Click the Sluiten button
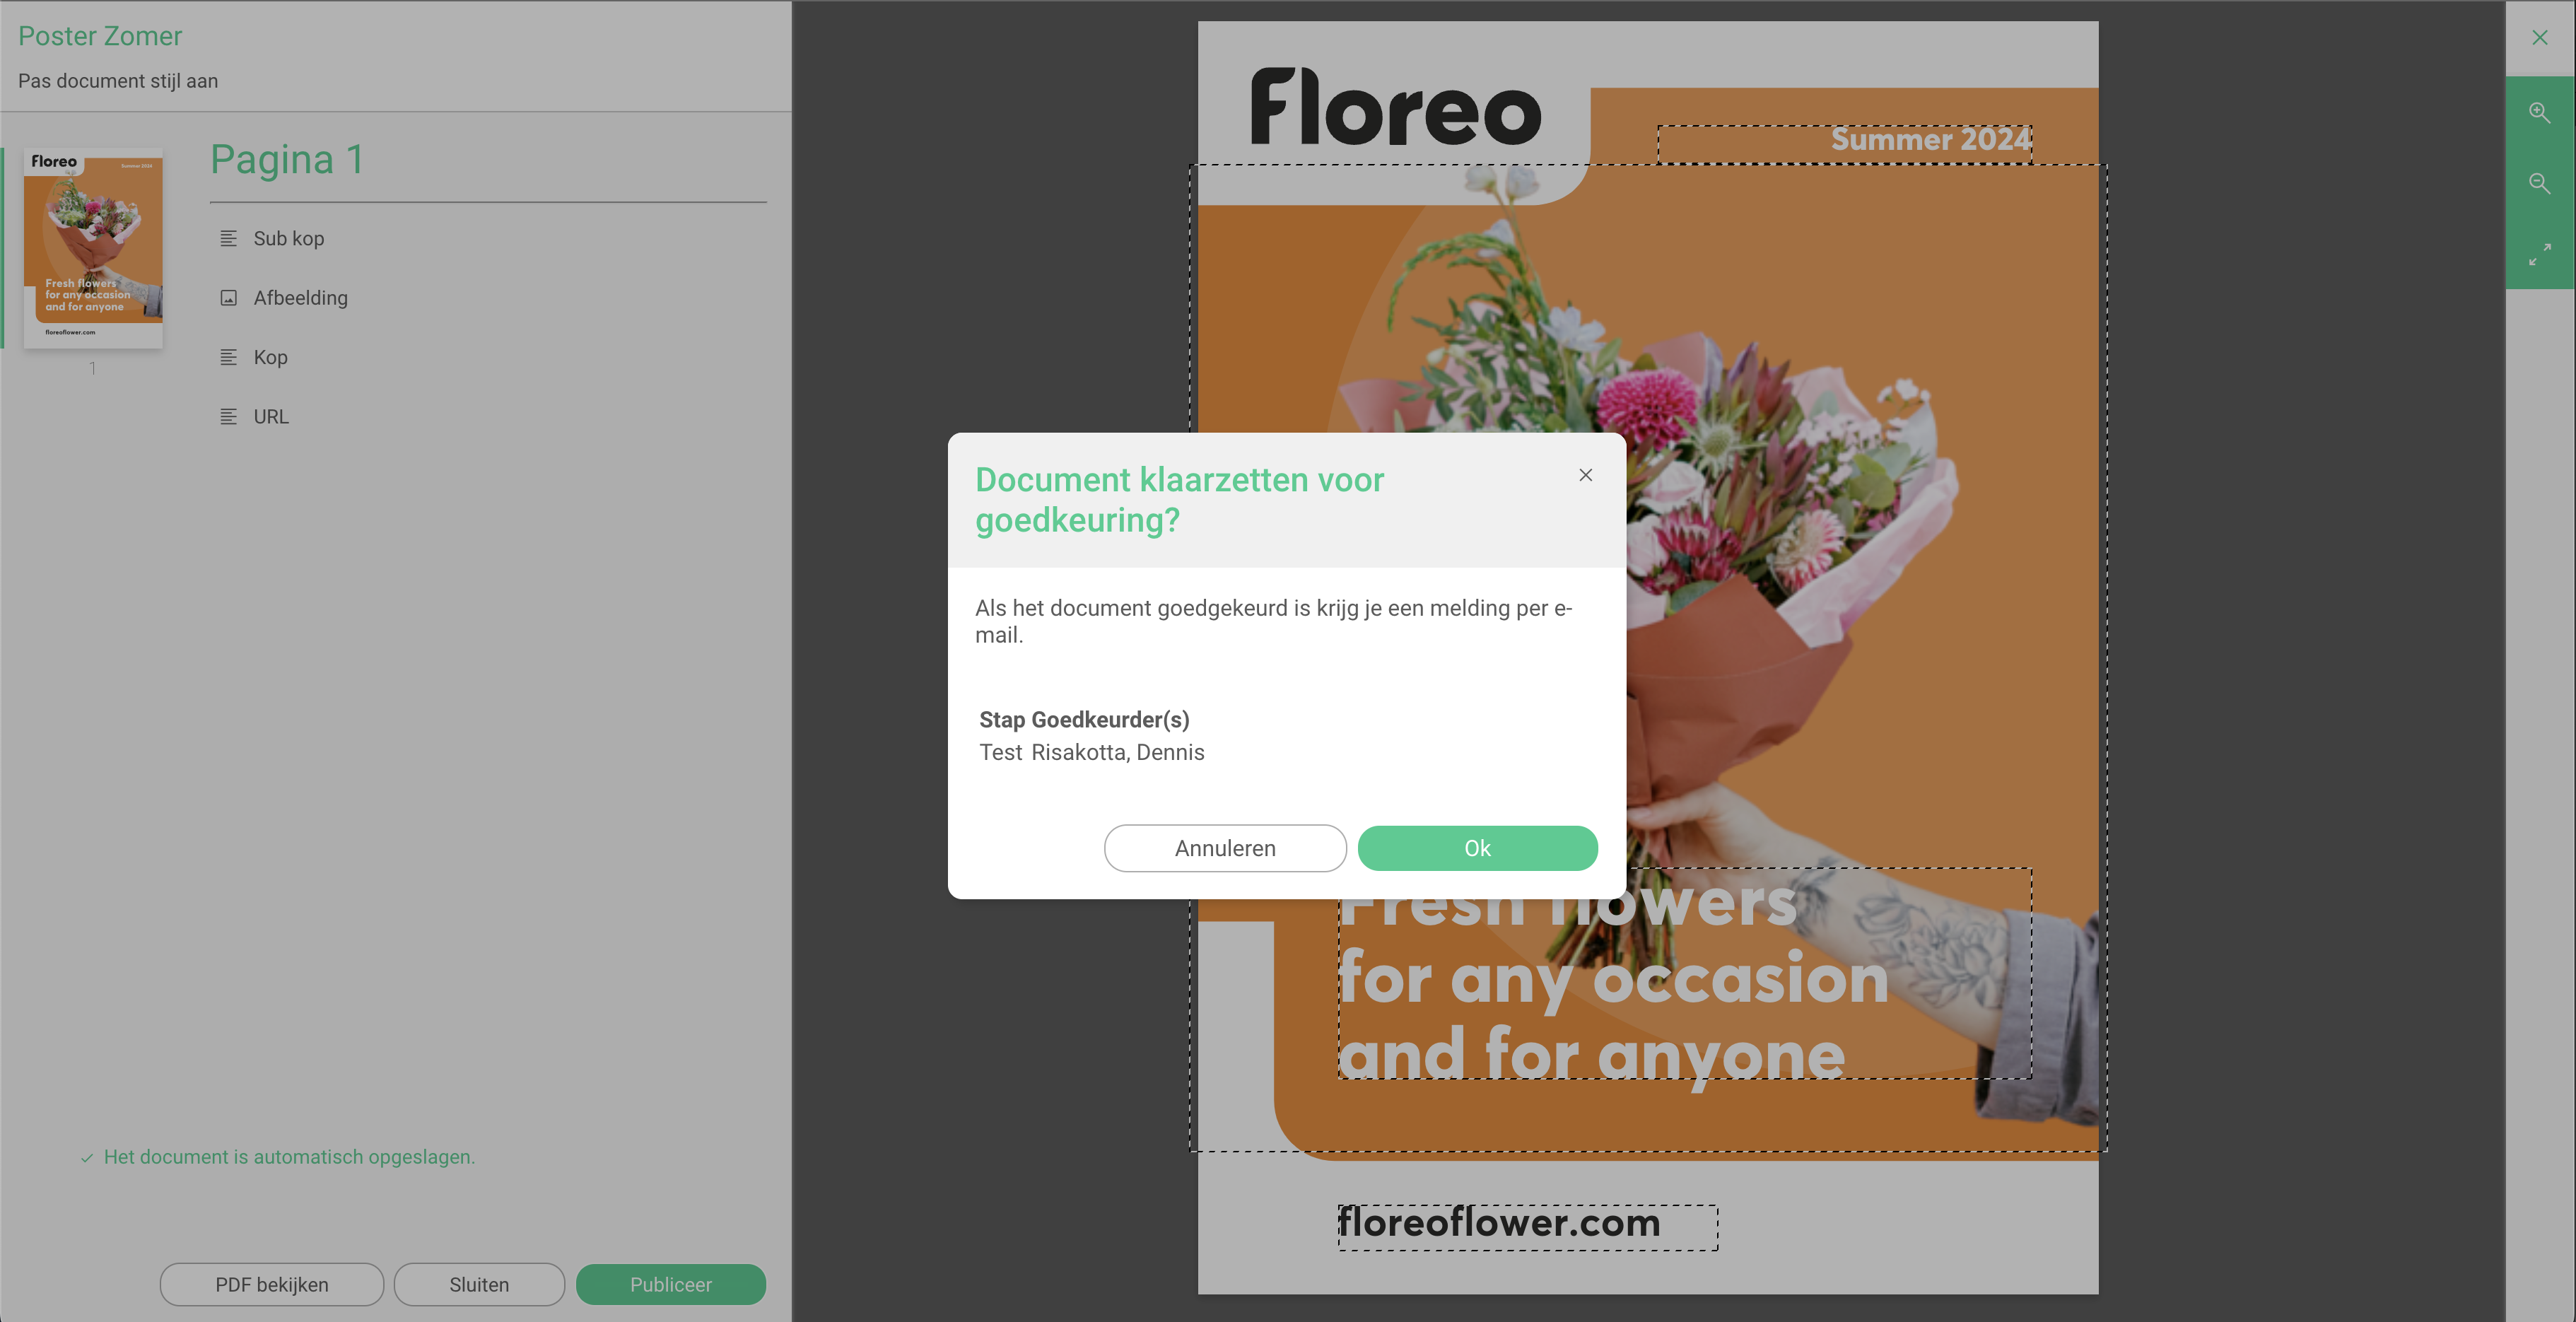2576x1322 pixels. coord(479,1284)
